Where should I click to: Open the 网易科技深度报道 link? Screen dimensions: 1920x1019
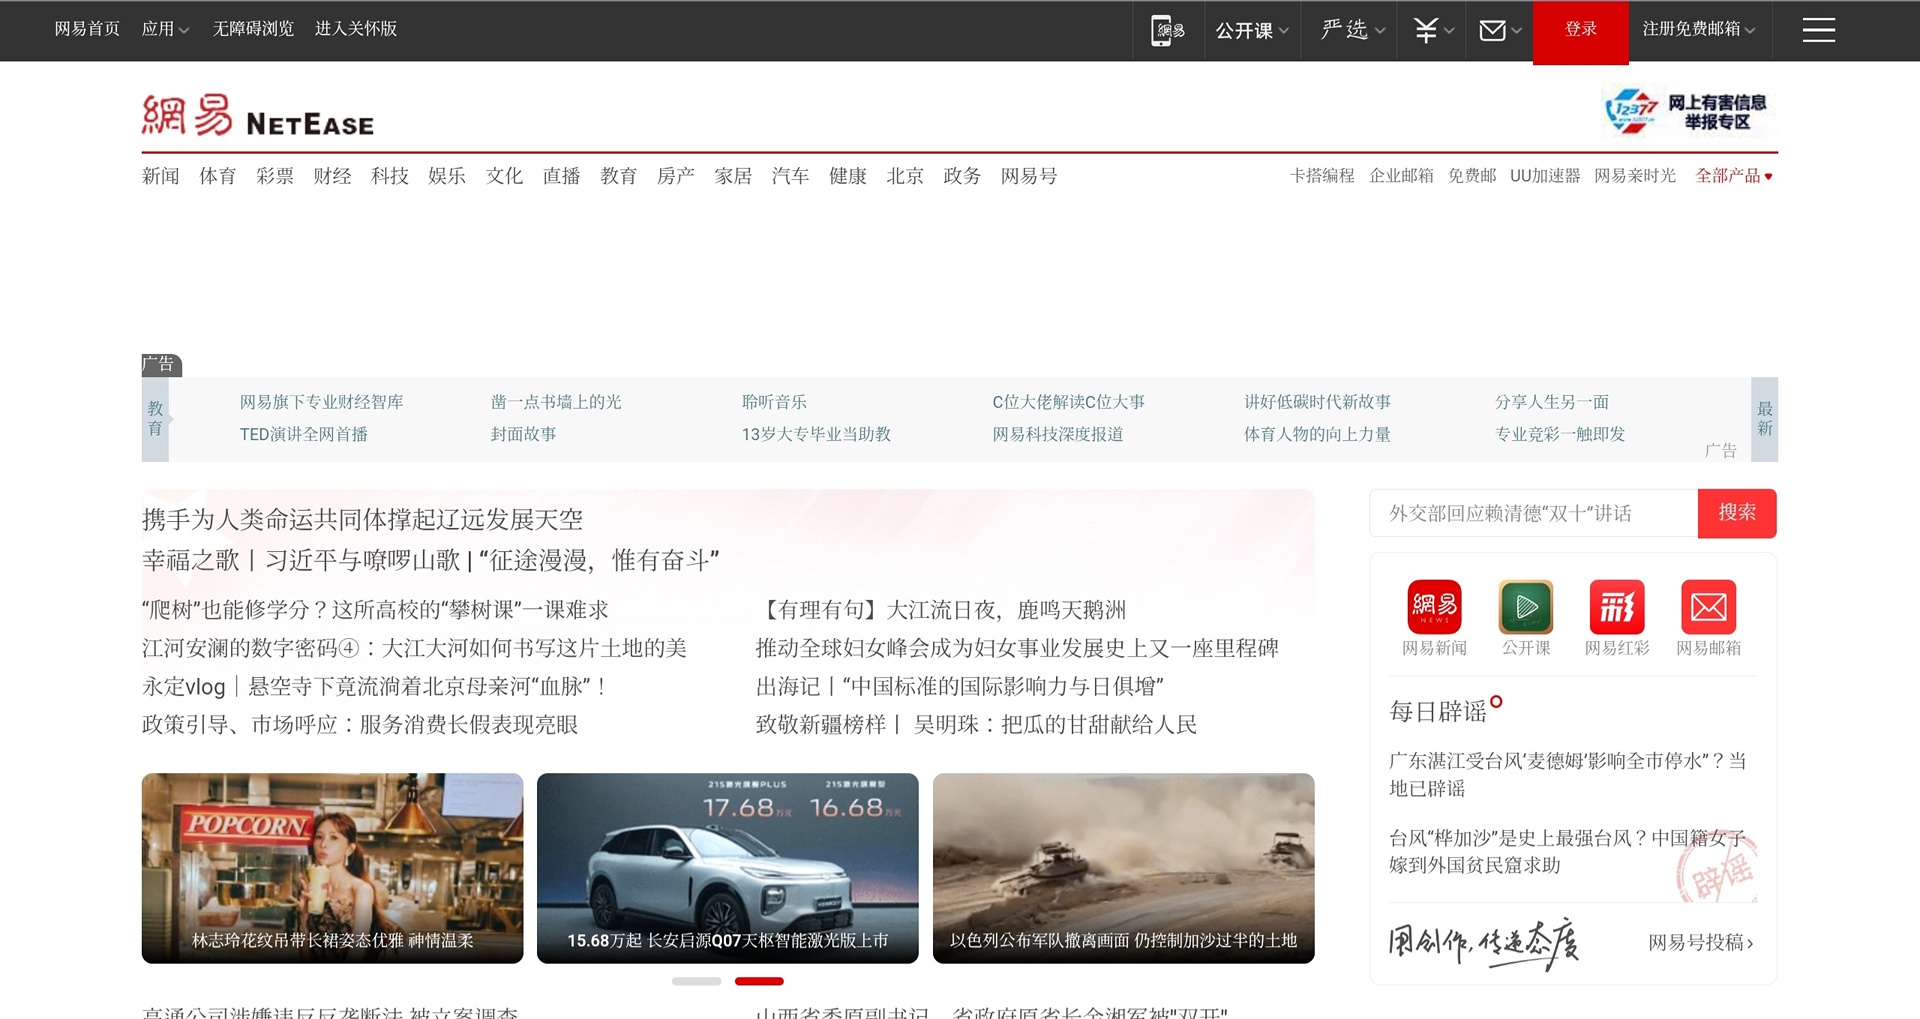pyautogui.click(x=1058, y=434)
